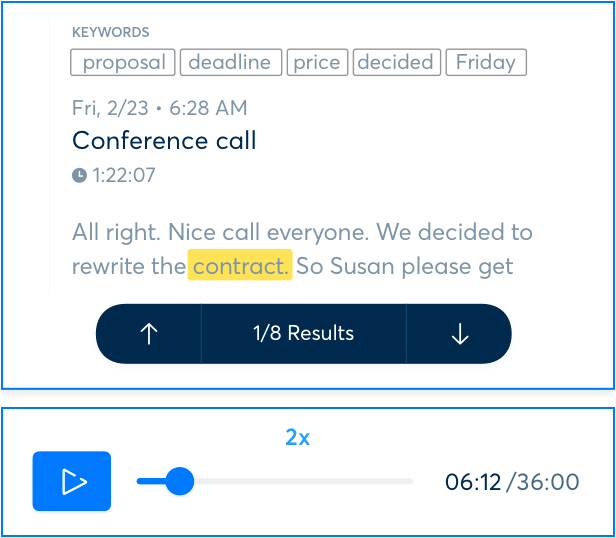The image size is (616, 538).
Task: Choose the "price" keyword tag
Action: (317, 62)
